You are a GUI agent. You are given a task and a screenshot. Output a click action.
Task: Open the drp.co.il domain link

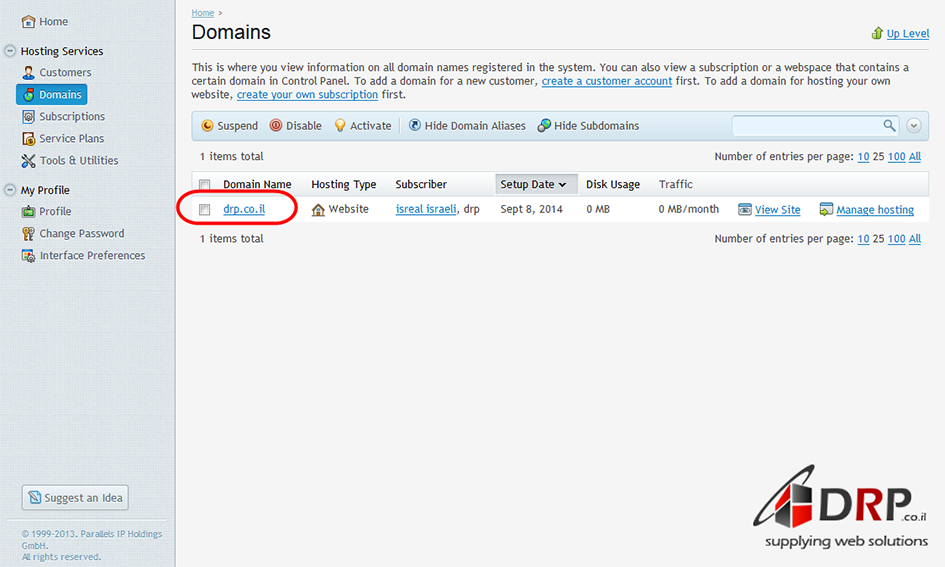pos(244,210)
